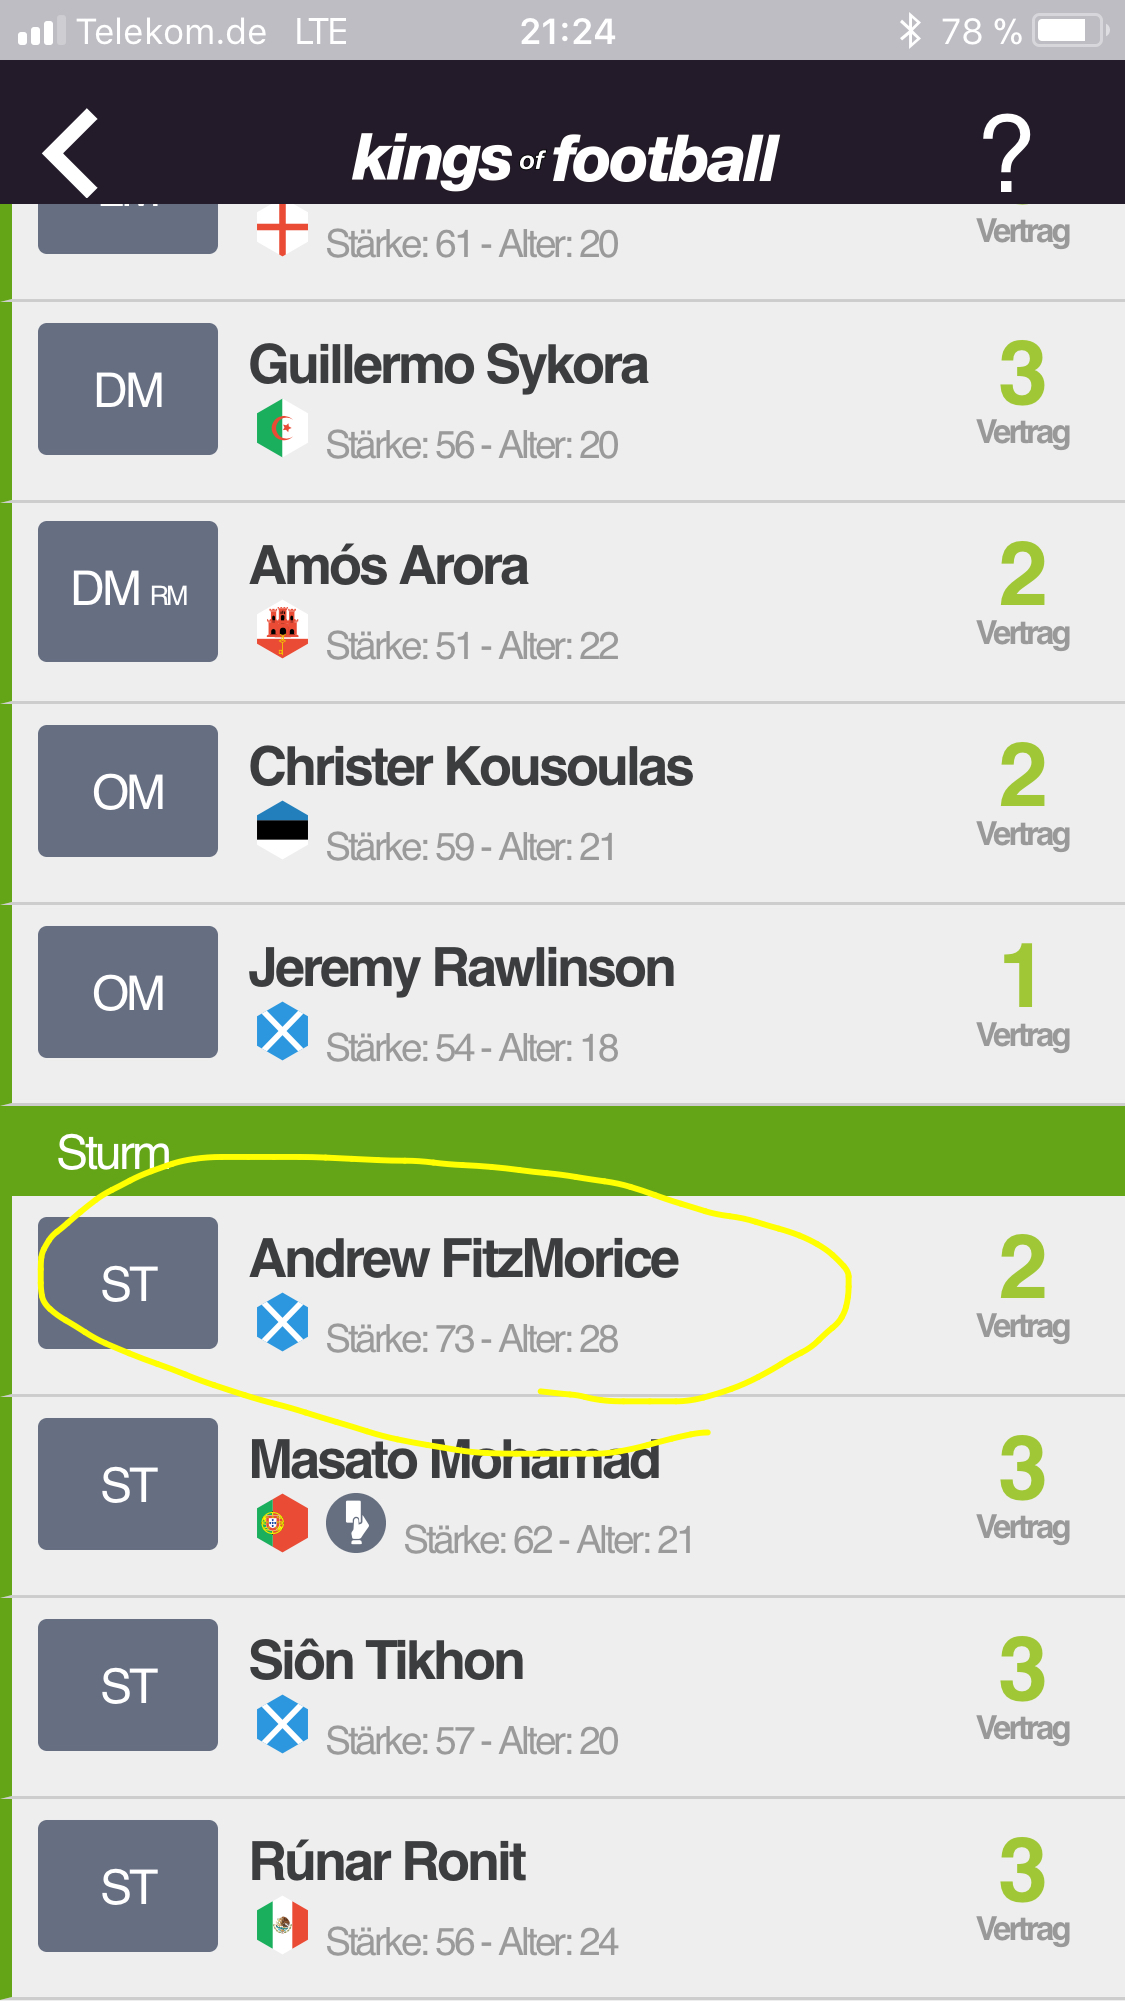The height and width of the screenshot is (2001, 1125).
Task: View Amós Arora's 2 Vertrag contract
Action: (x=1023, y=594)
